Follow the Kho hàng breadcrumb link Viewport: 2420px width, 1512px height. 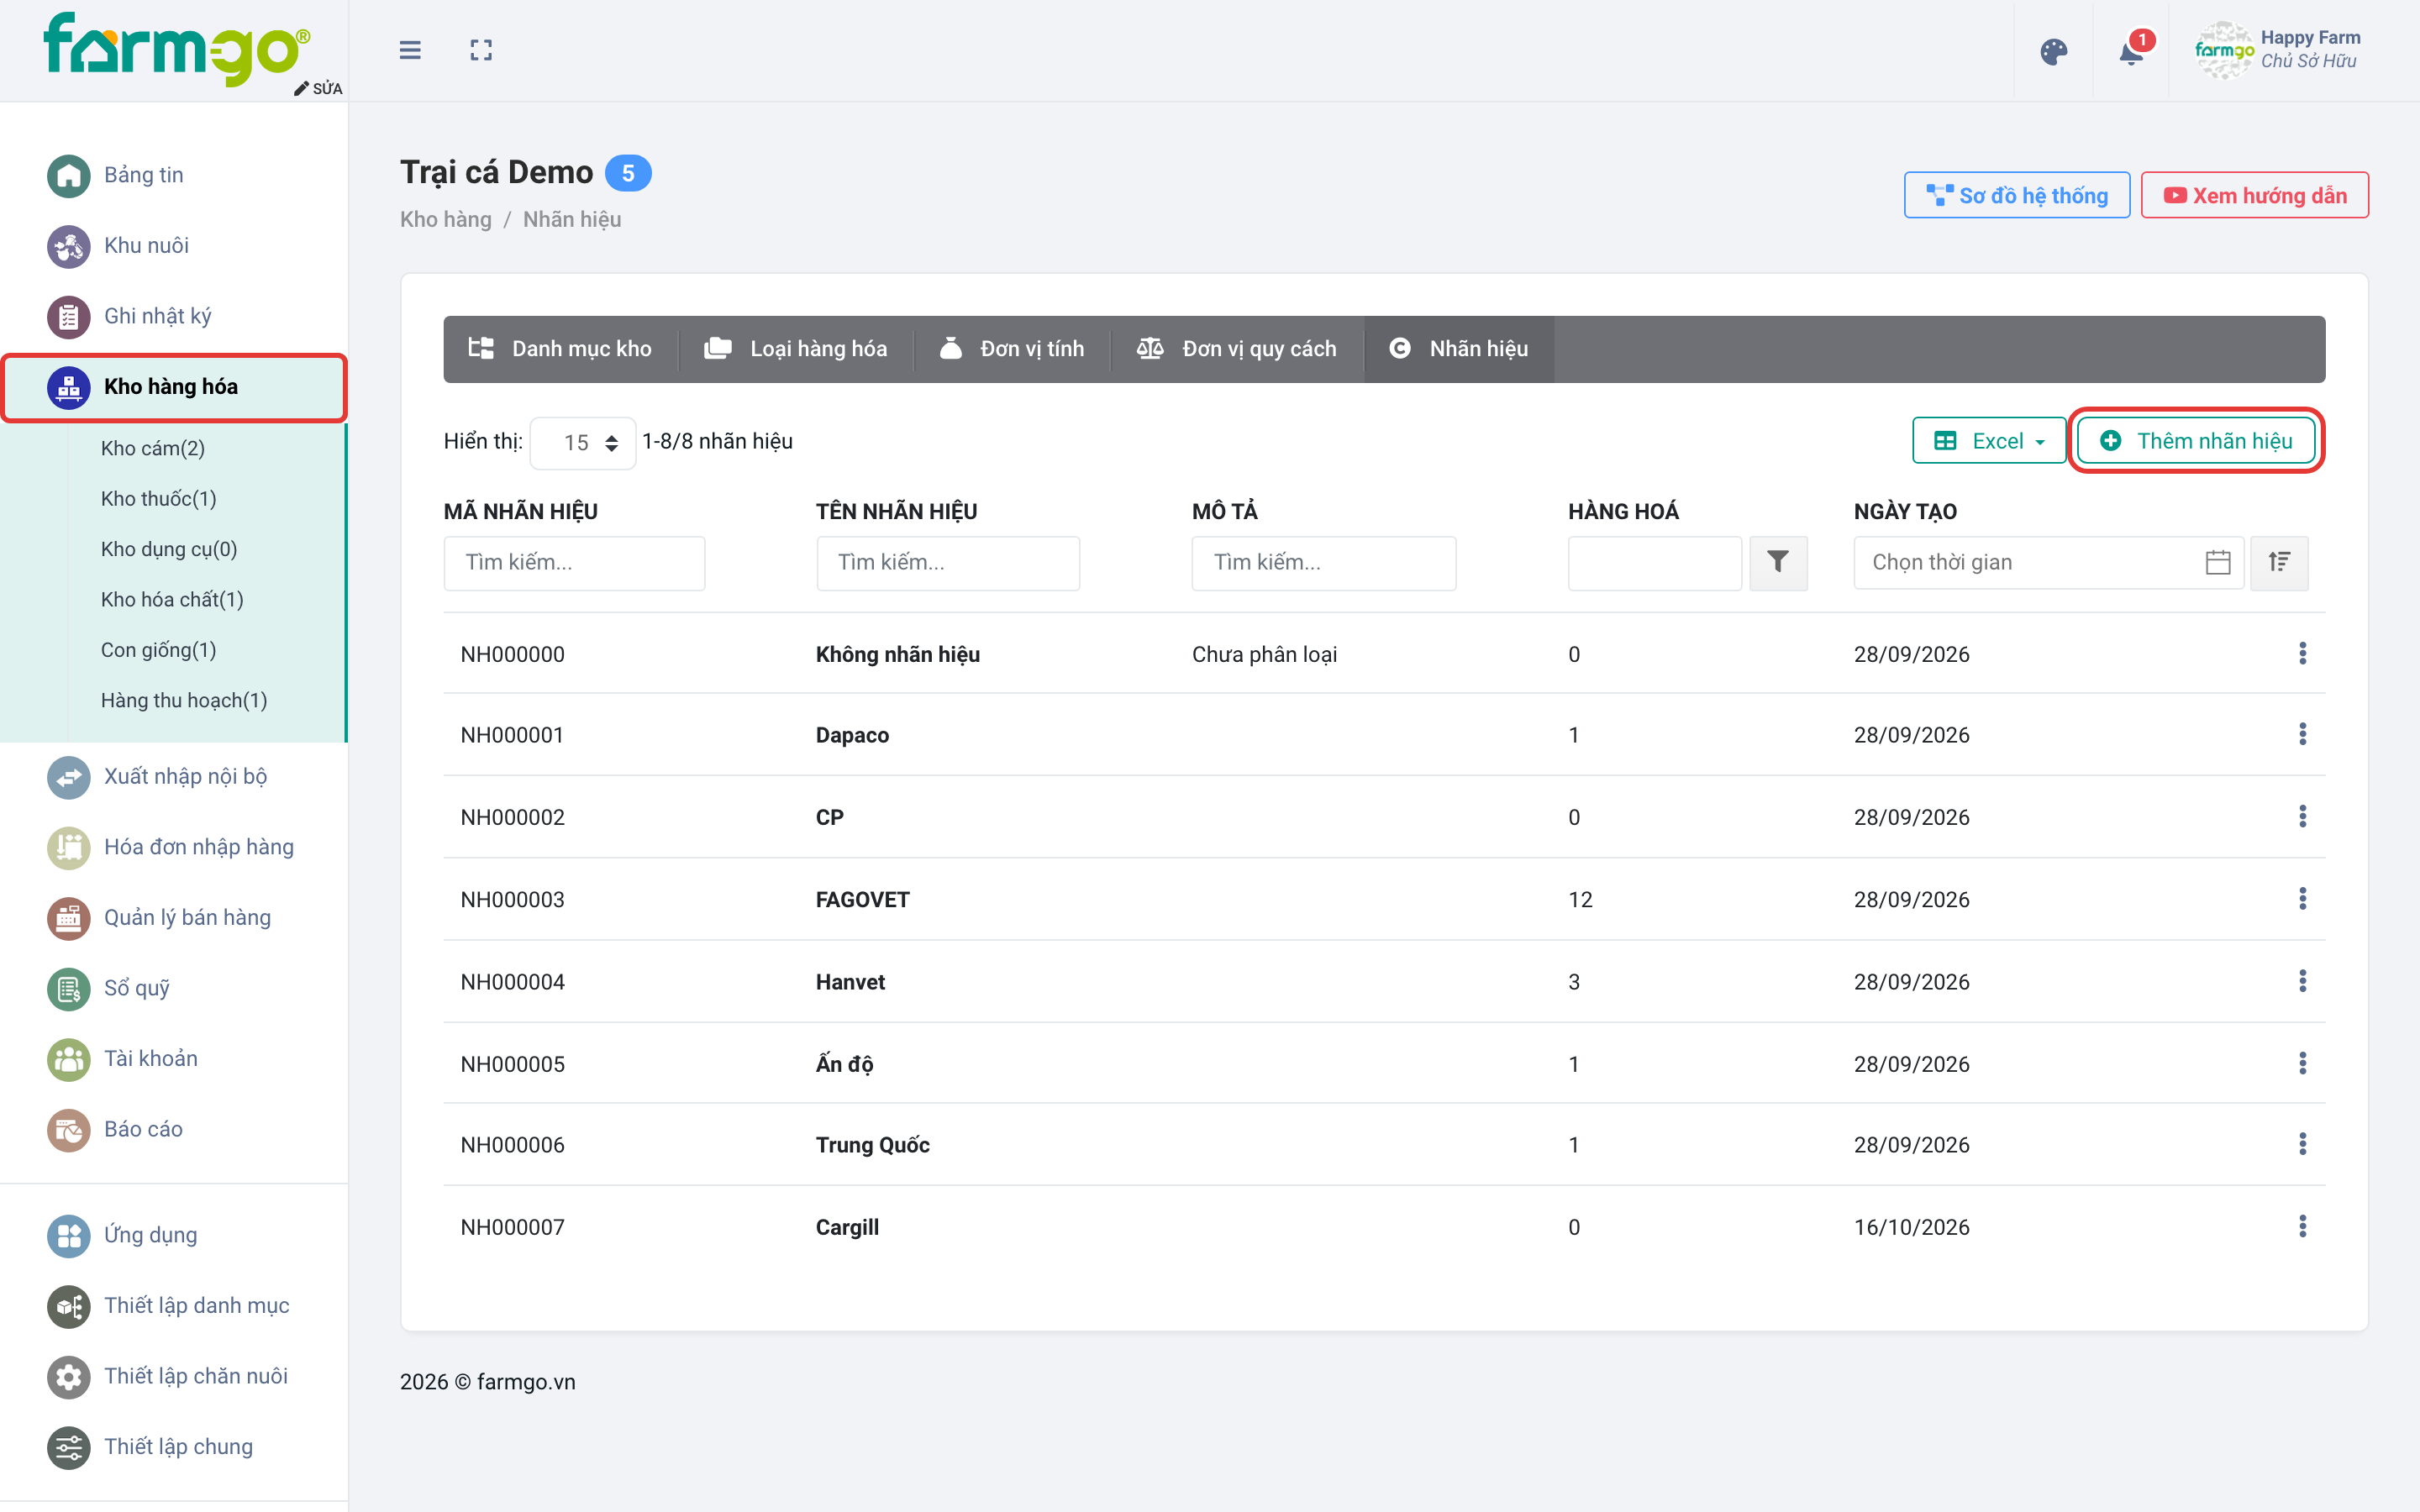pyautogui.click(x=446, y=219)
